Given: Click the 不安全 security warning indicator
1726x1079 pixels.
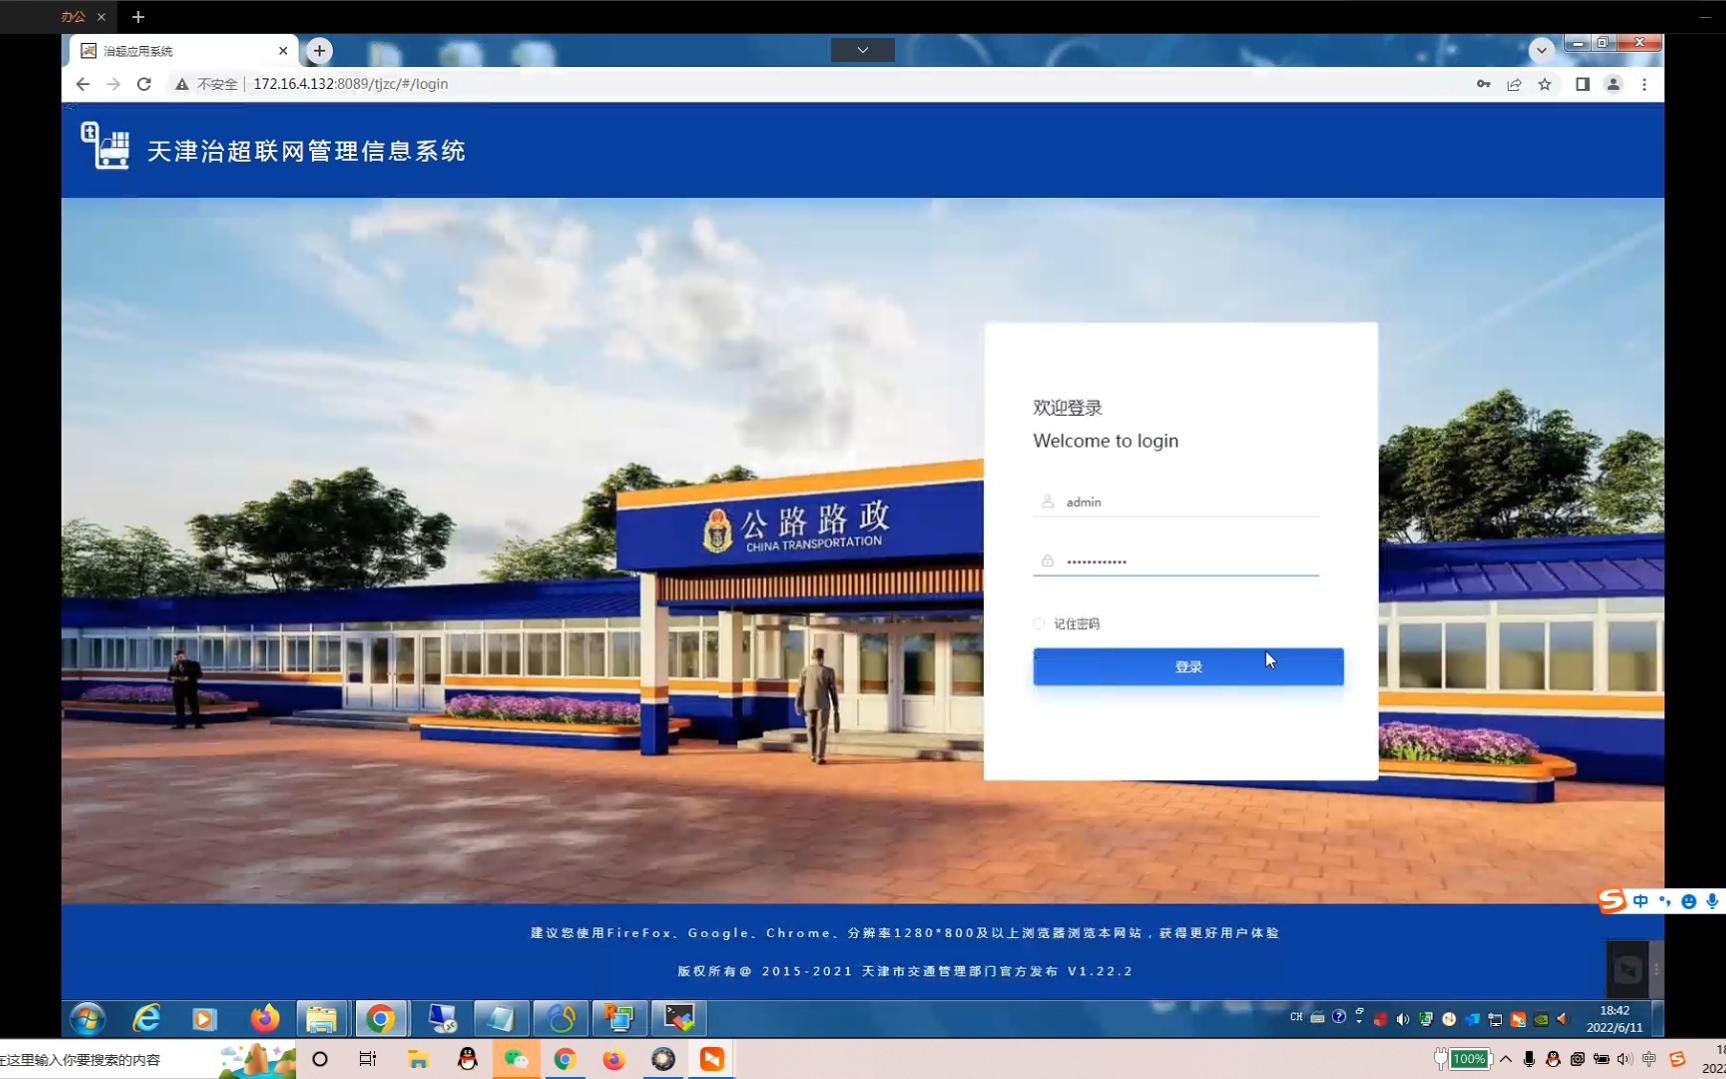Looking at the screenshot, I should [x=207, y=84].
